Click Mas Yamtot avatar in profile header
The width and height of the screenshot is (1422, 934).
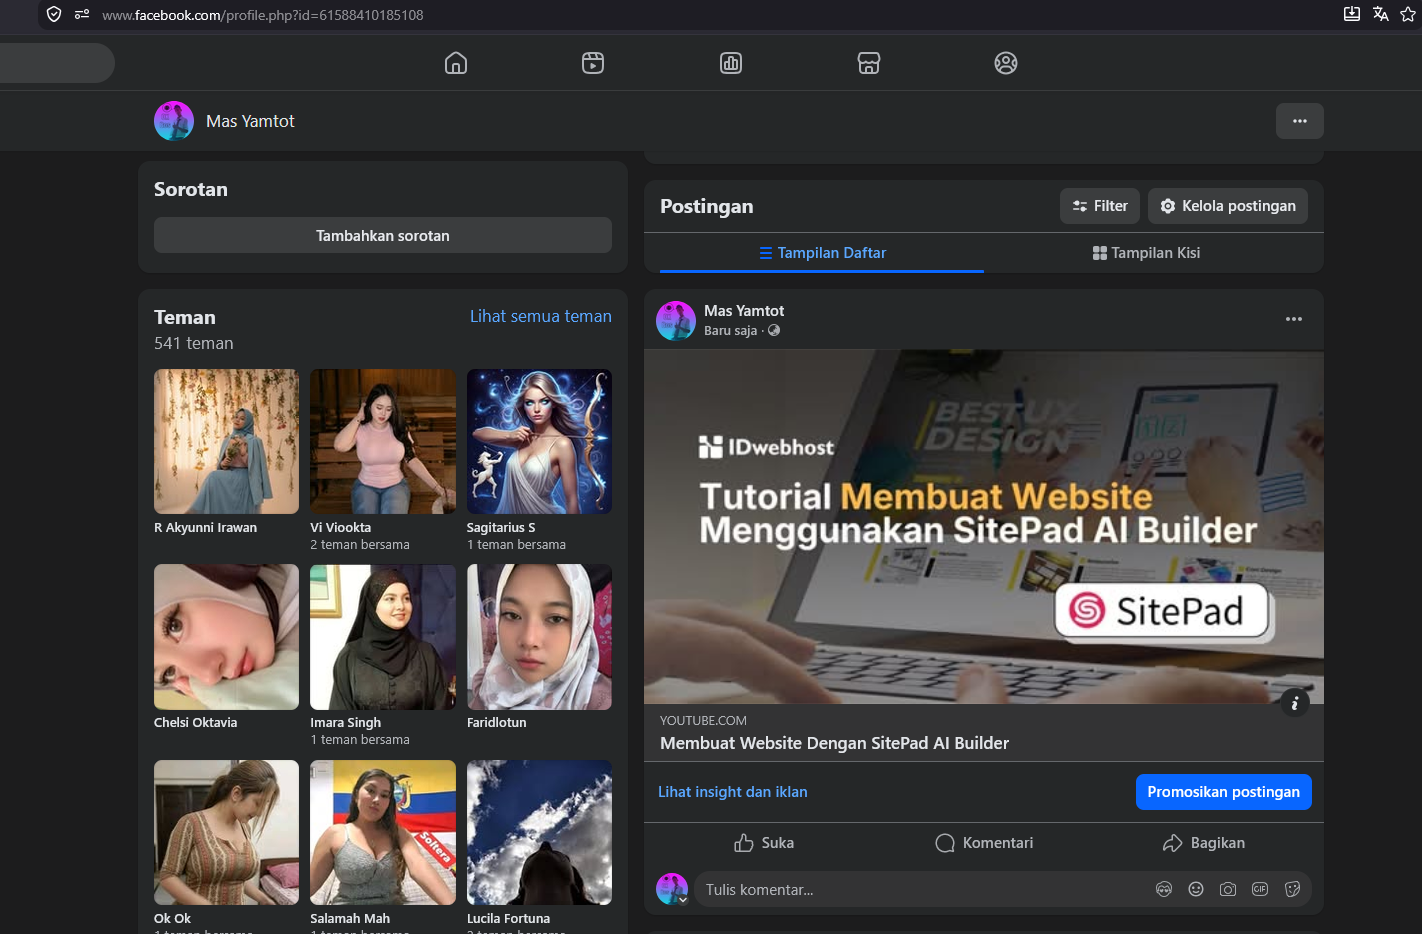174,121
